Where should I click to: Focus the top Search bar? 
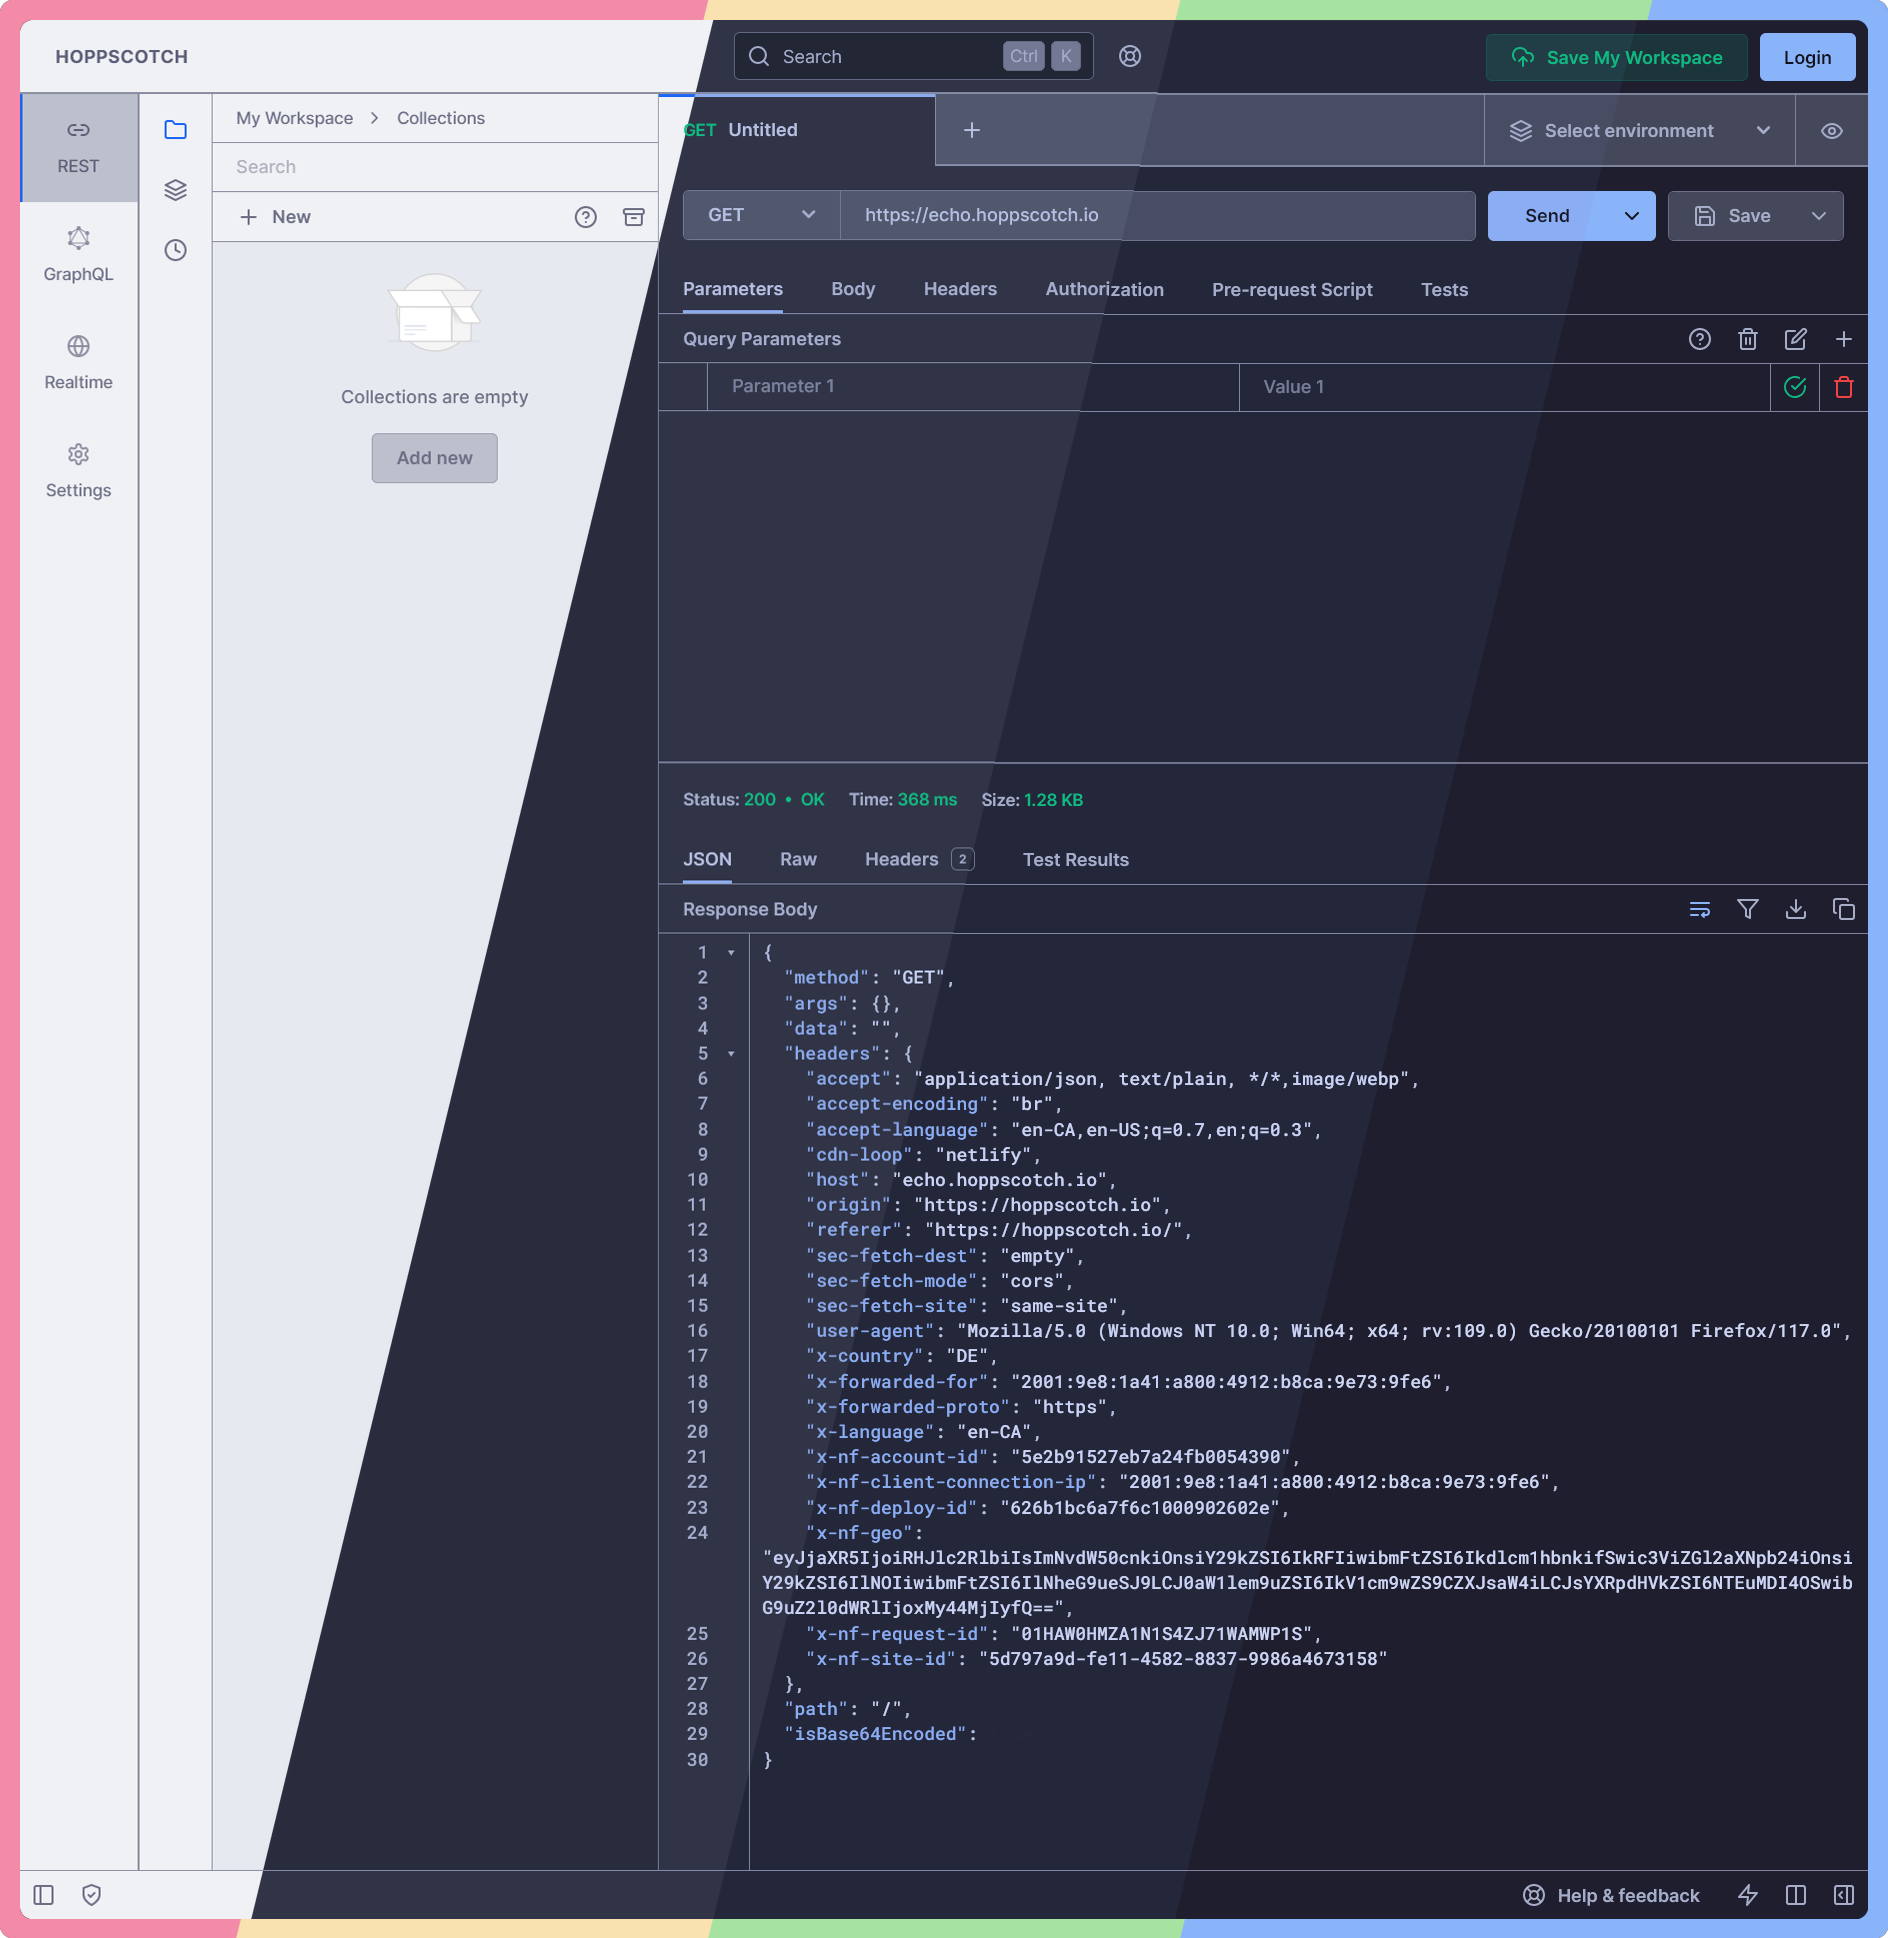point(914,56)
